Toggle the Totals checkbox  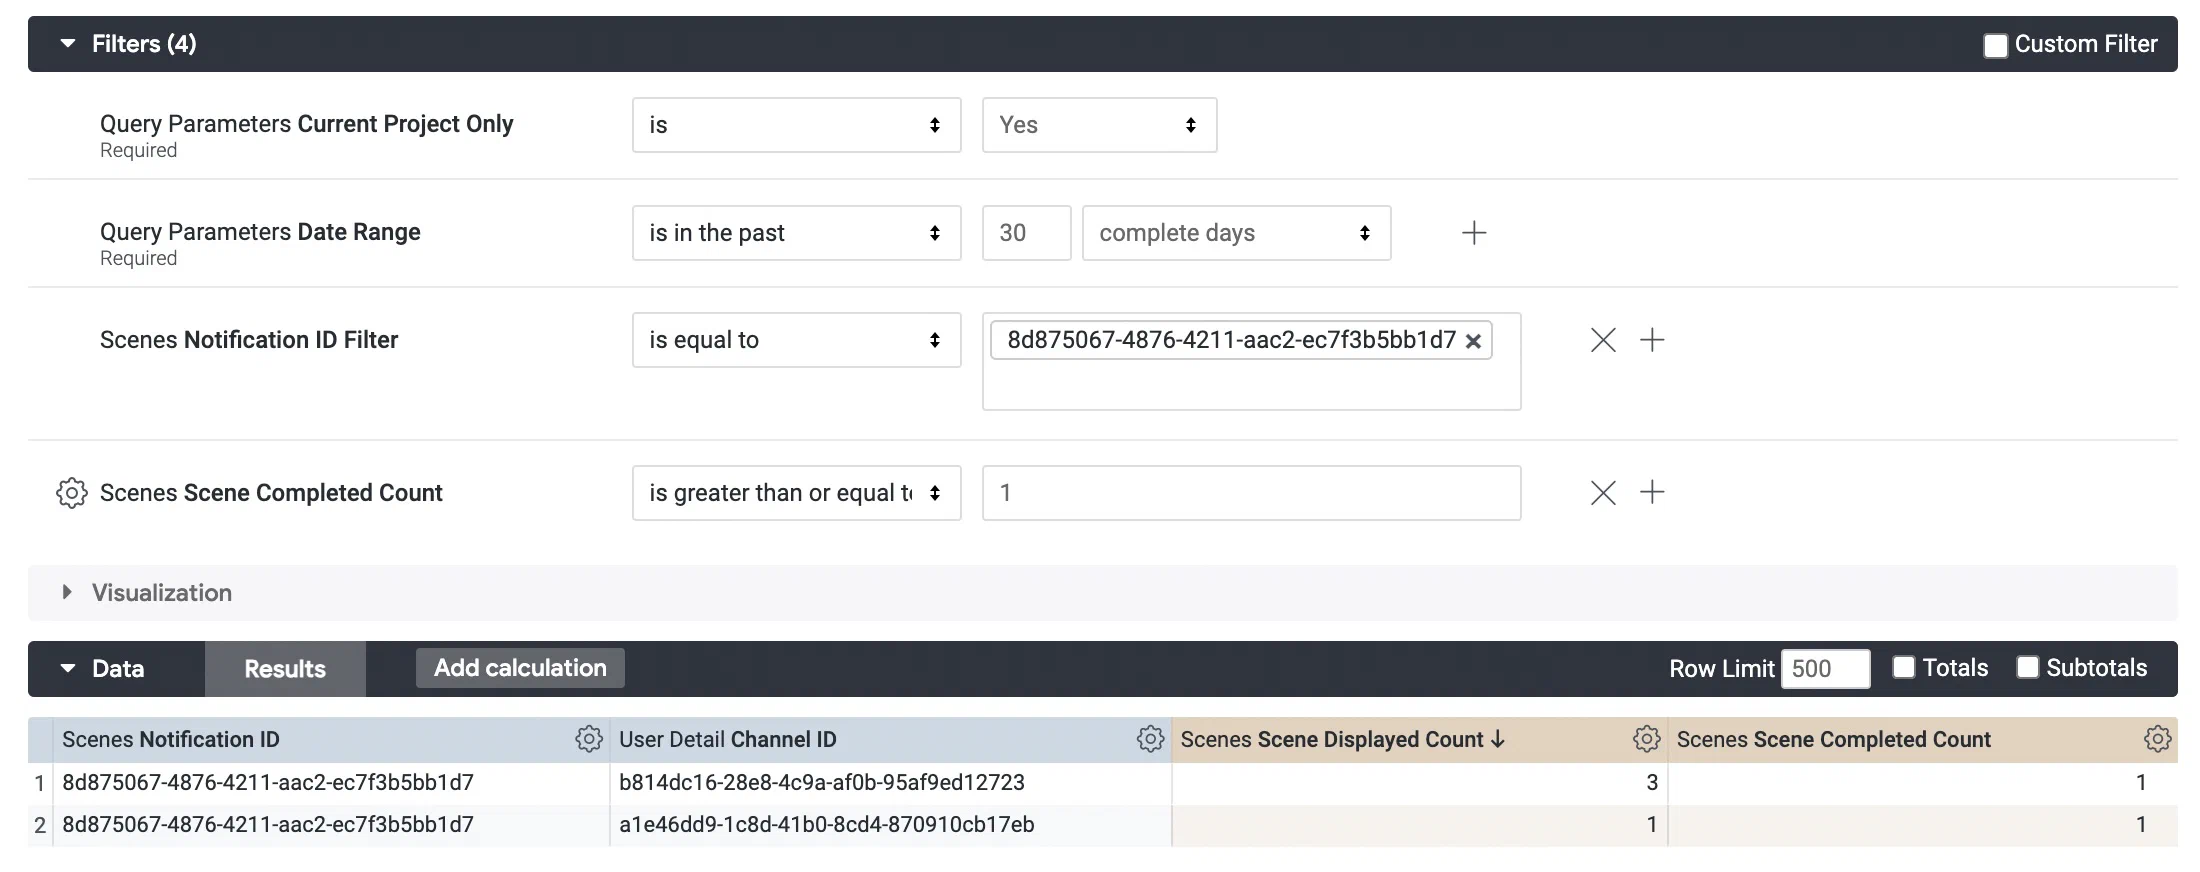1904,668
